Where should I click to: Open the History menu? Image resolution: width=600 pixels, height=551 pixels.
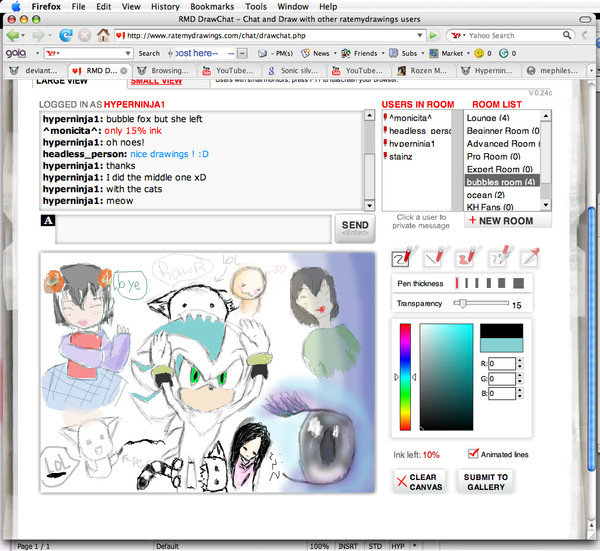(165, 7)
